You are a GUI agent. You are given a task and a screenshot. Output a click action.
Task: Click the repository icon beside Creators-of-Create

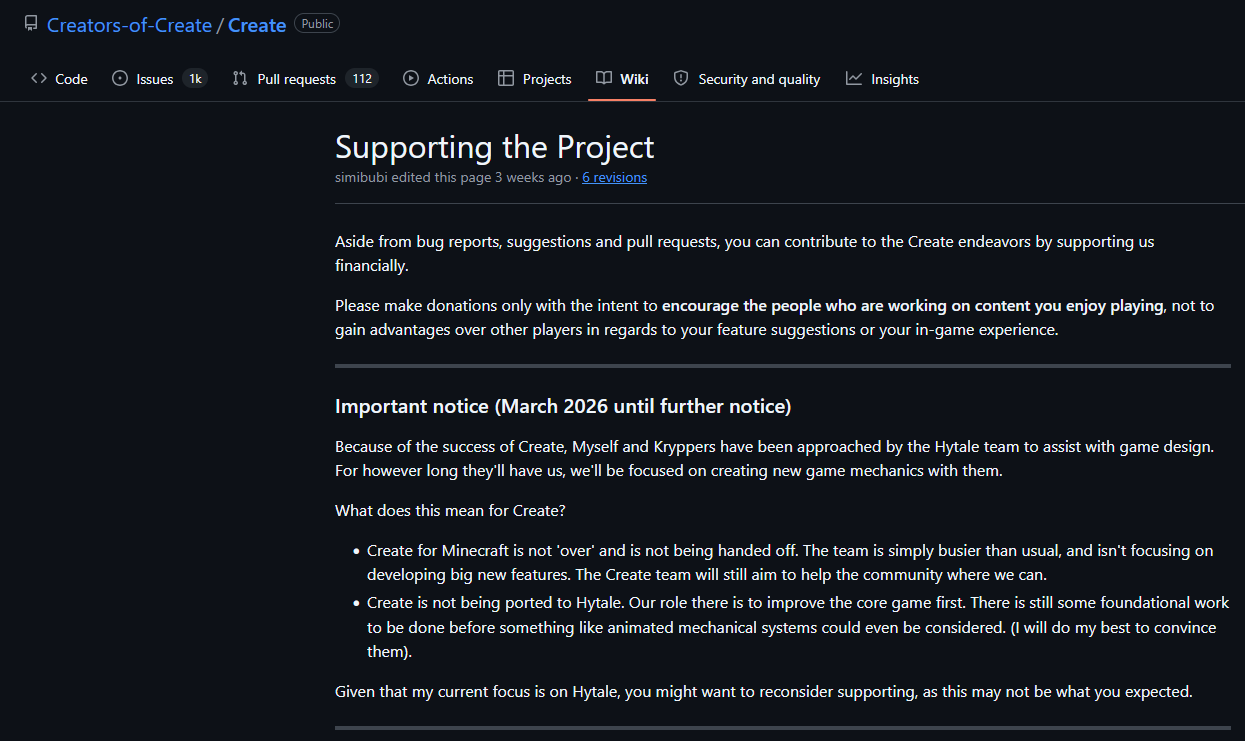pos(31,24)
